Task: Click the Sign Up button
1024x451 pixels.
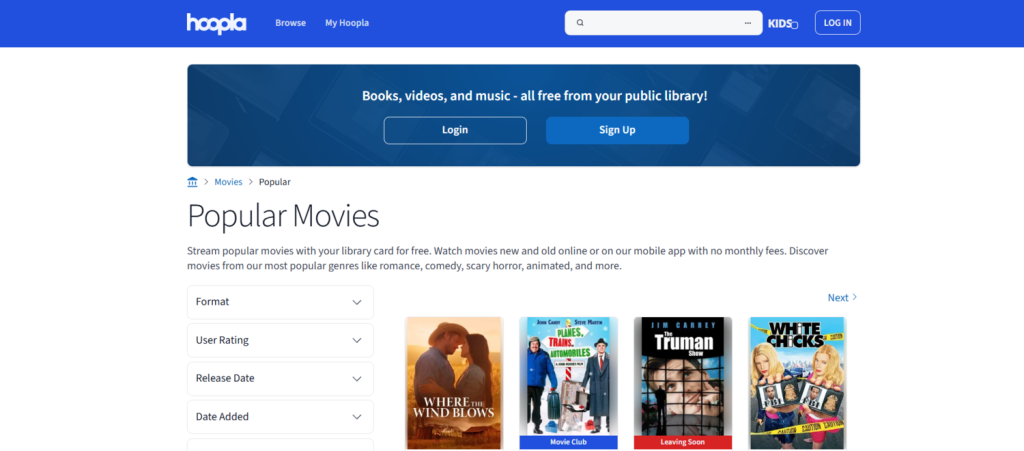Action: (x=617, y=130)
